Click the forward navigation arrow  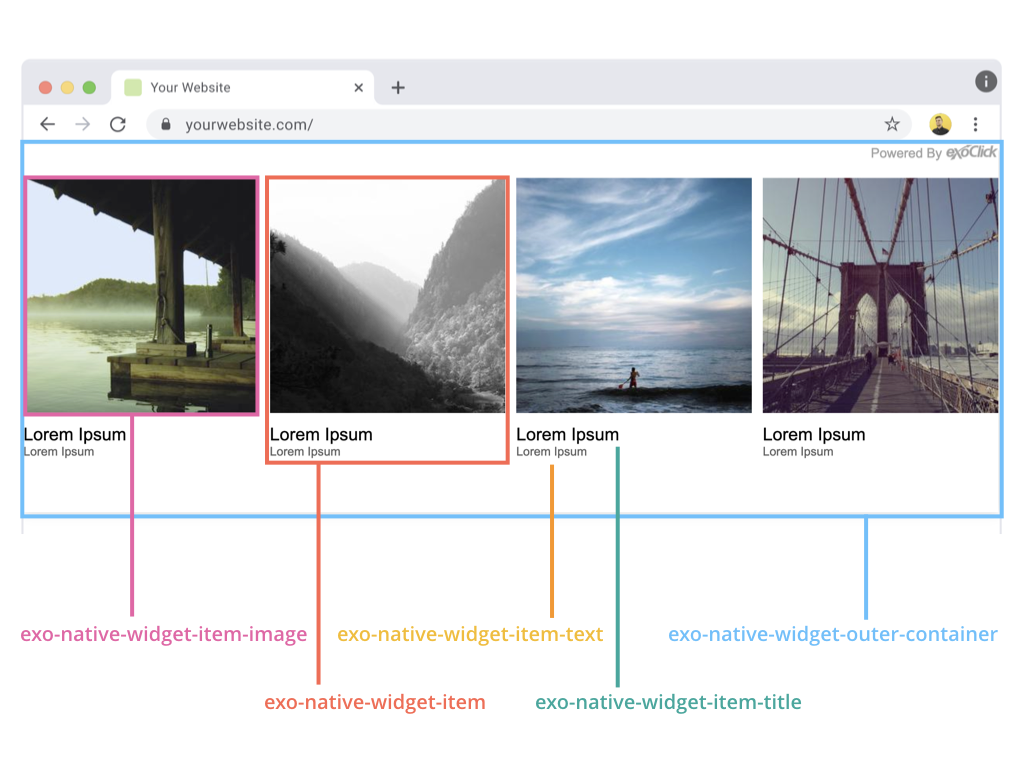pyautogui.click(x=82, y=124)
